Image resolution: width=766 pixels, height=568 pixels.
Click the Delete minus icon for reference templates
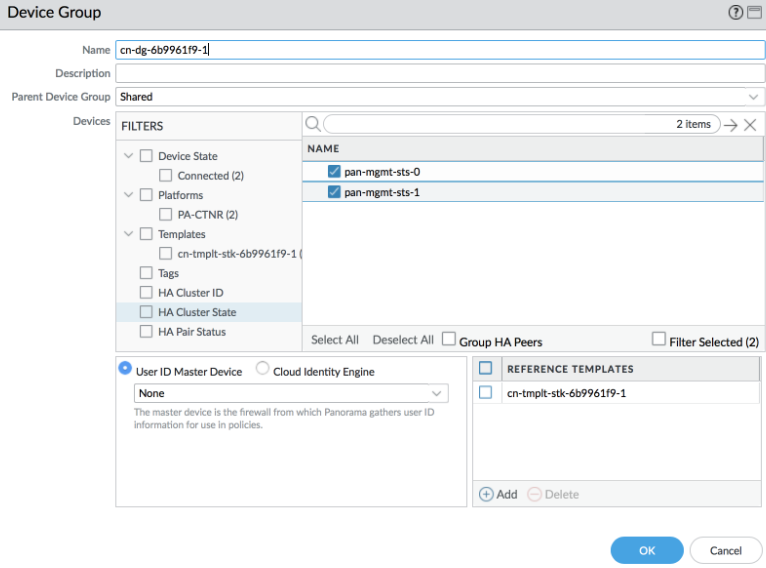tap(534, 494)
